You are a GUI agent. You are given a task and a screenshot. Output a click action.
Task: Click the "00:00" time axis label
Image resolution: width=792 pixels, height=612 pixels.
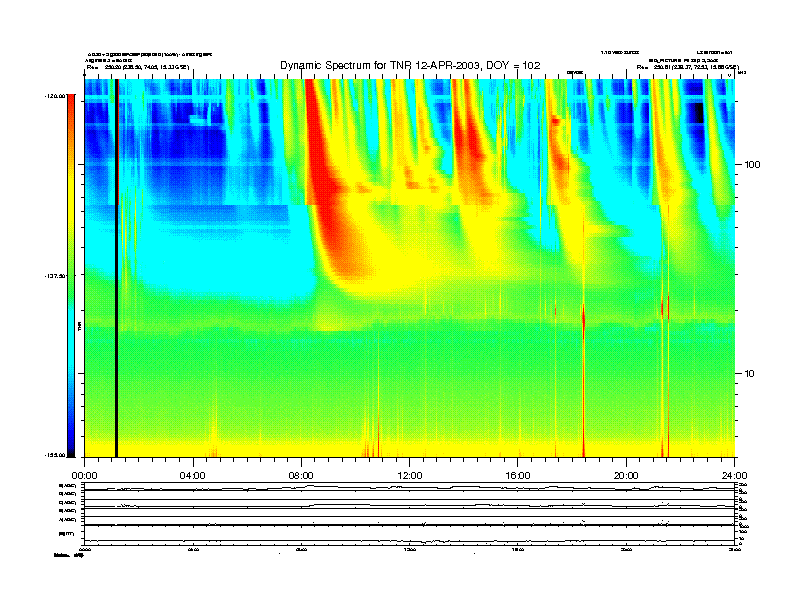pos(84,476)
